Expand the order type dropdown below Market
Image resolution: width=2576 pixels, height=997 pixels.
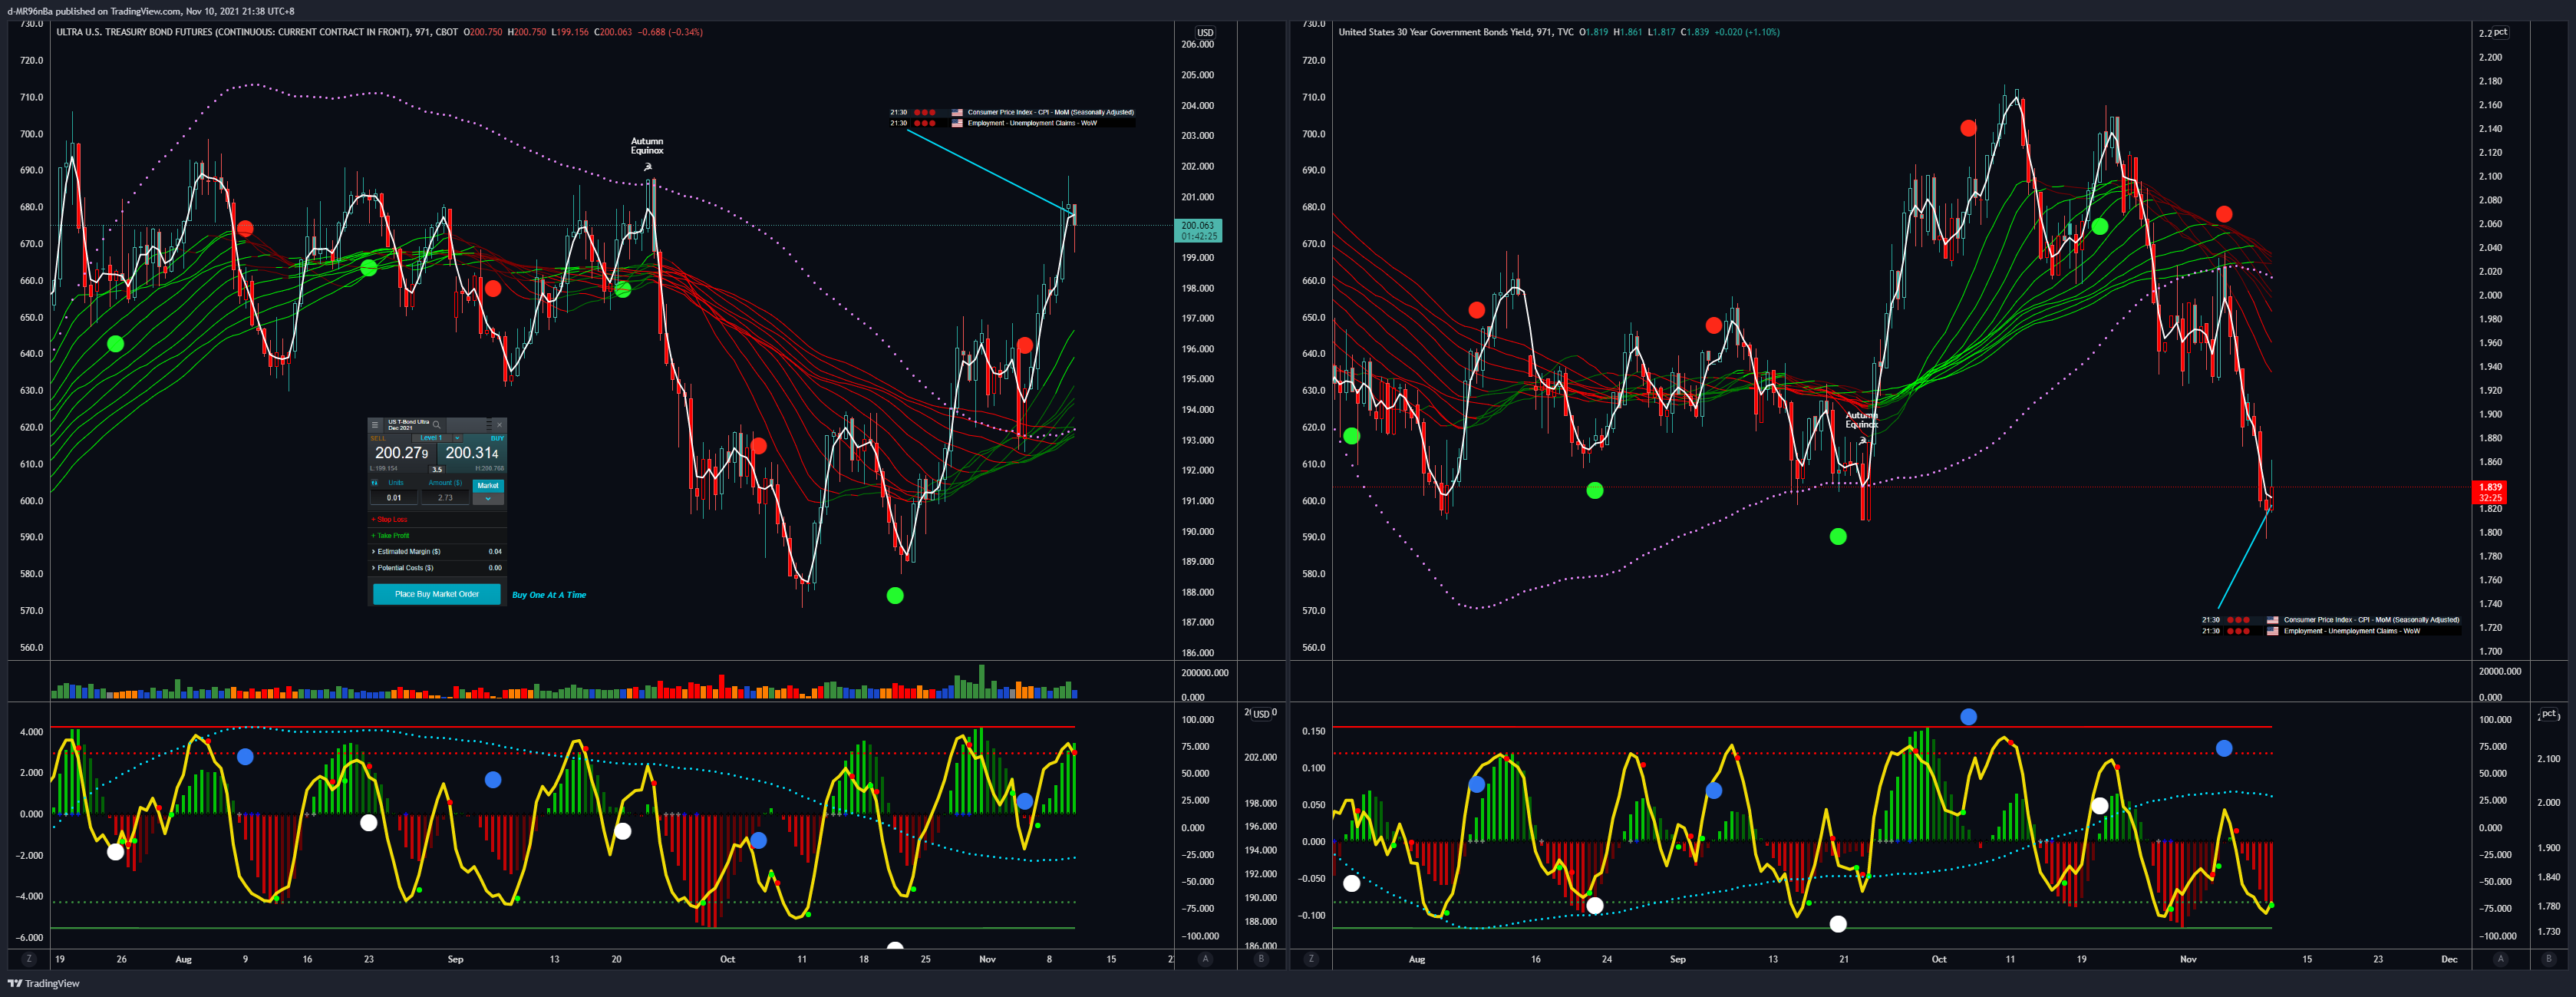(488, 499)
